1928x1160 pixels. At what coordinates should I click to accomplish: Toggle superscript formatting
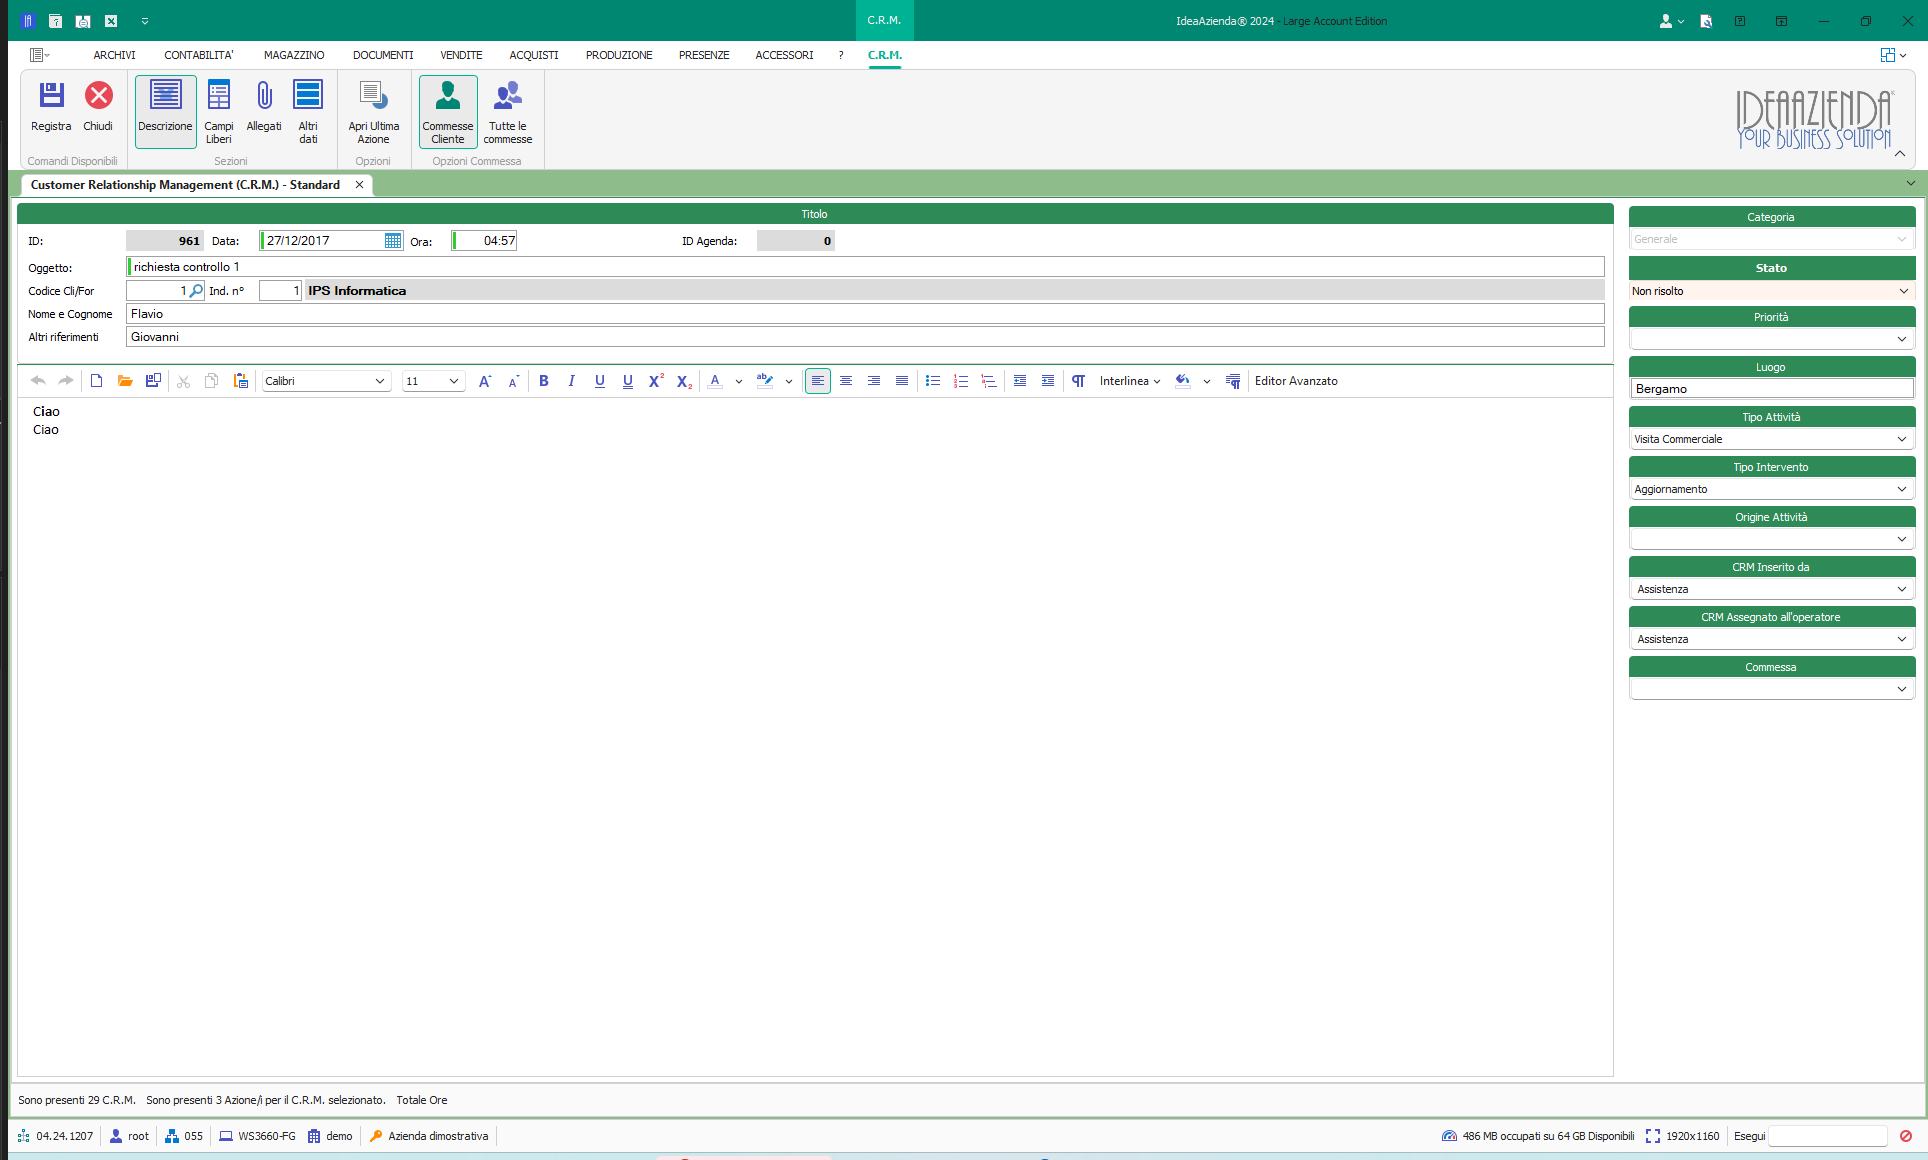click(656, 381)
